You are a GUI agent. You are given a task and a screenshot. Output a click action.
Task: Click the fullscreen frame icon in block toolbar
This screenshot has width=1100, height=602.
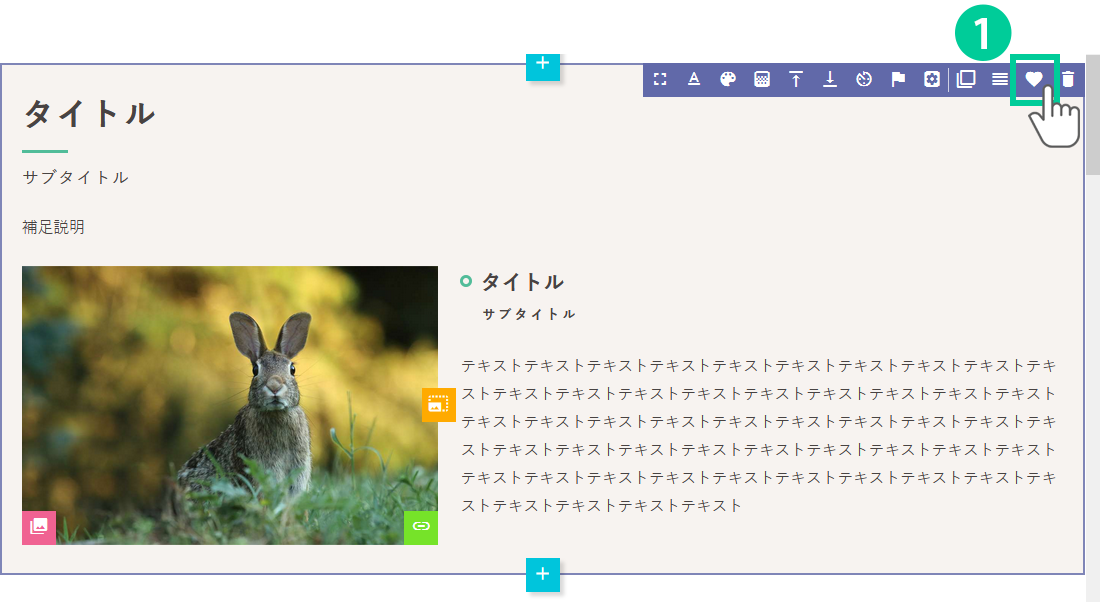pos(660,80)
